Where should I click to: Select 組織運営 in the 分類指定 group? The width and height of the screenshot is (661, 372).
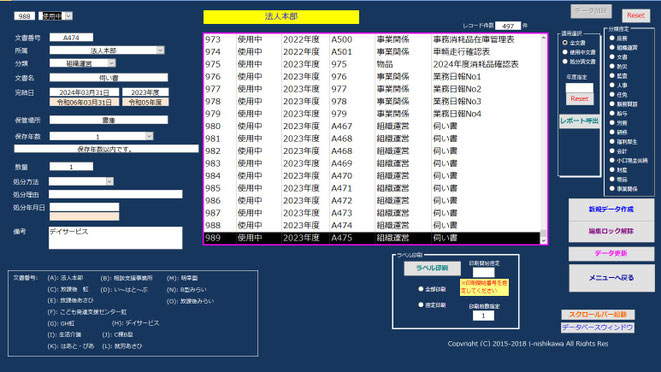point(612,48)
